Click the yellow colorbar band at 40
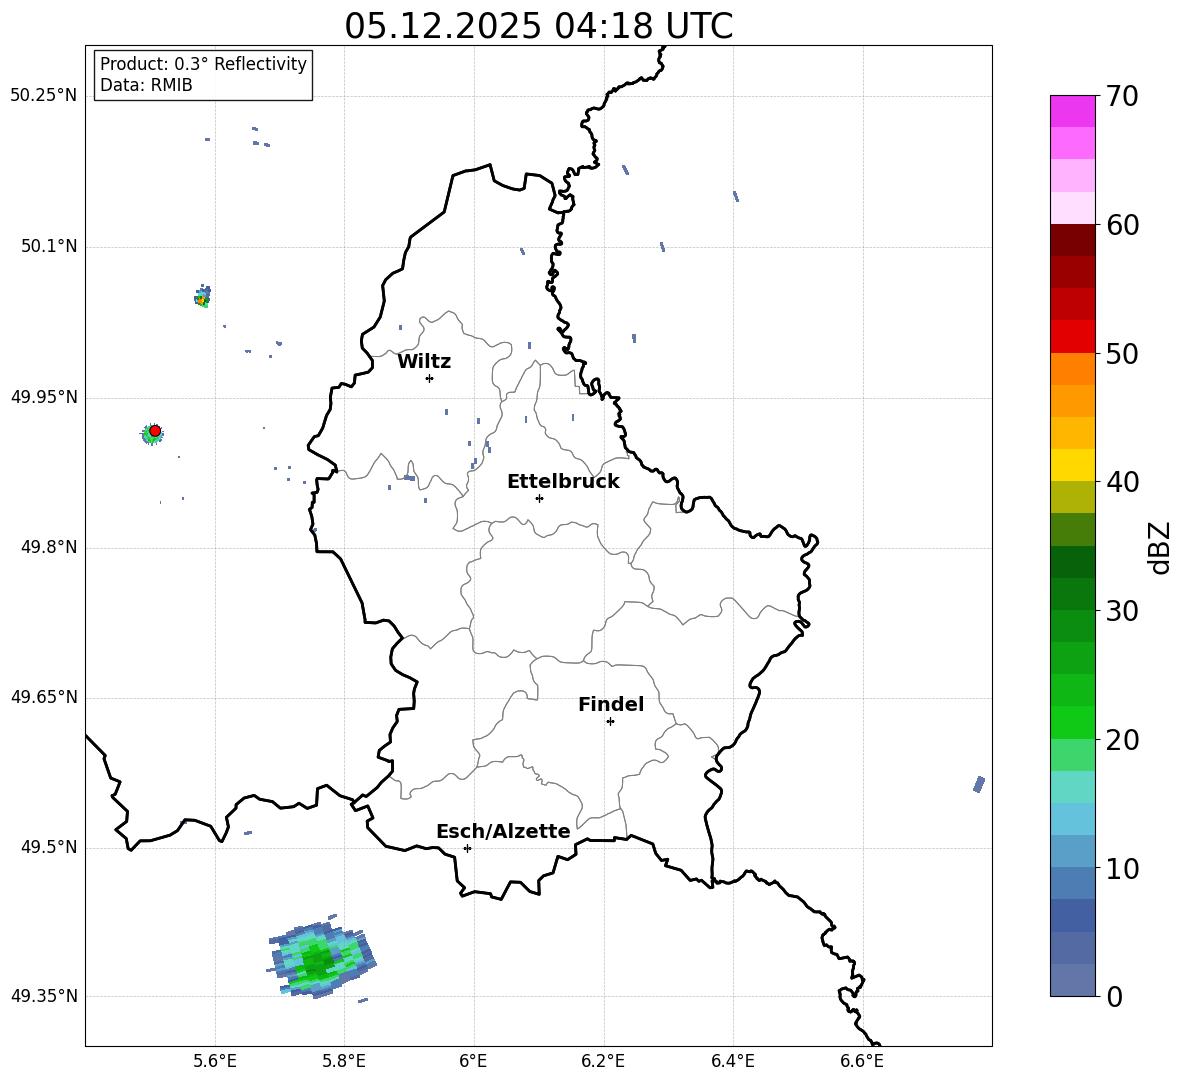Viewport: 1184px width, 1081px height. pyautogui.click(x=1072, y=465)
